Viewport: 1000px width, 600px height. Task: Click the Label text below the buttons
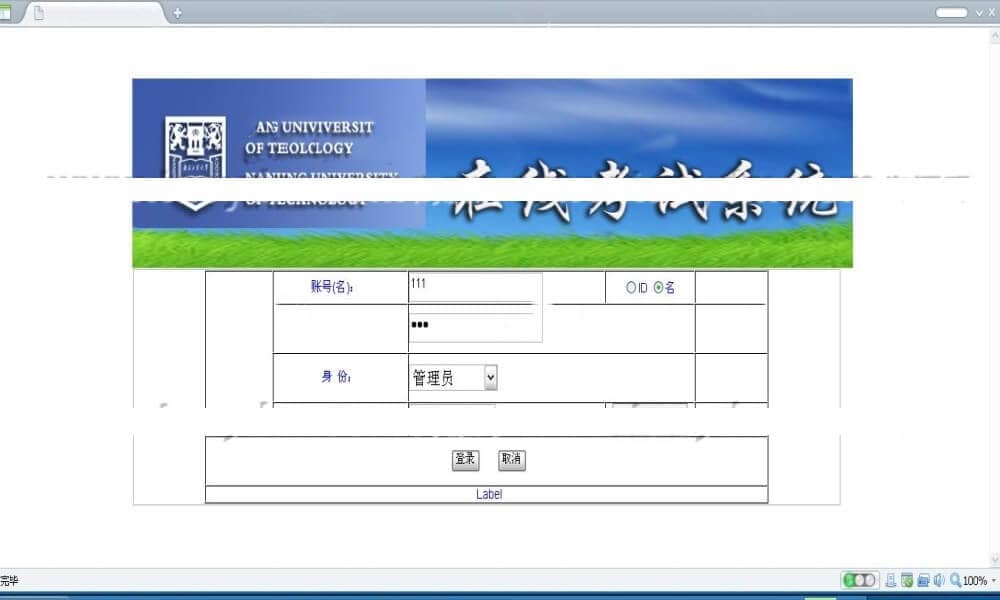pos(489,494)
